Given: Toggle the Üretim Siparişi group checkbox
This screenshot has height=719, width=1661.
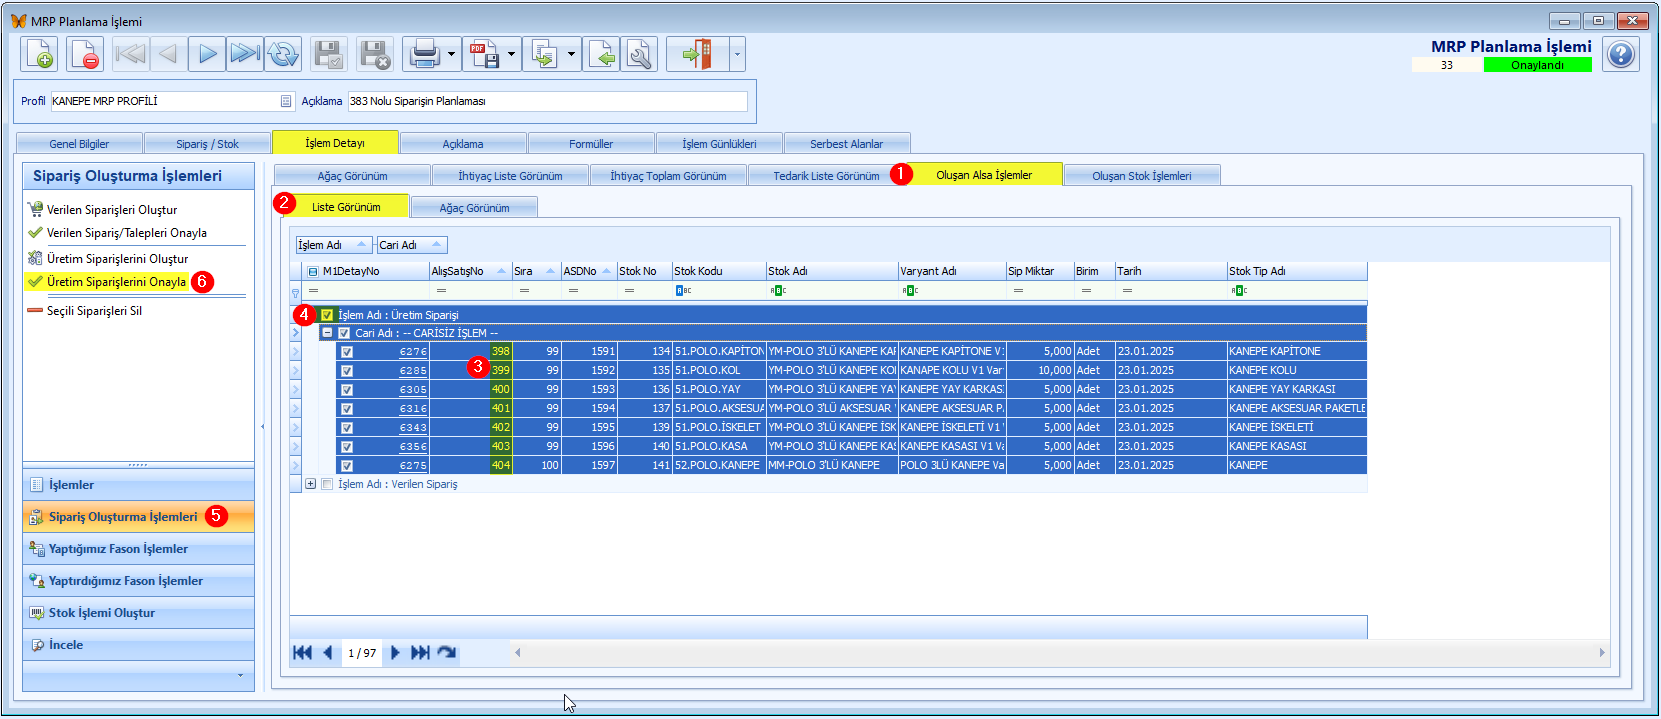Looking at the screenshot, I should [327, 315].
